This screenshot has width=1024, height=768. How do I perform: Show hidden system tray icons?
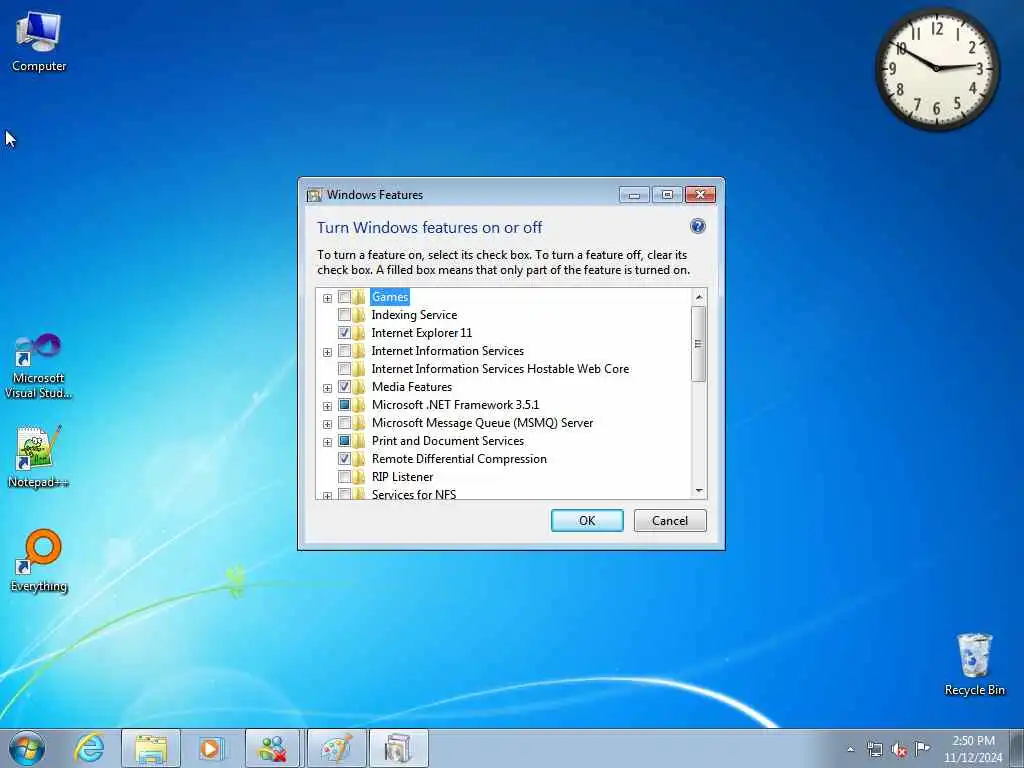850,749
